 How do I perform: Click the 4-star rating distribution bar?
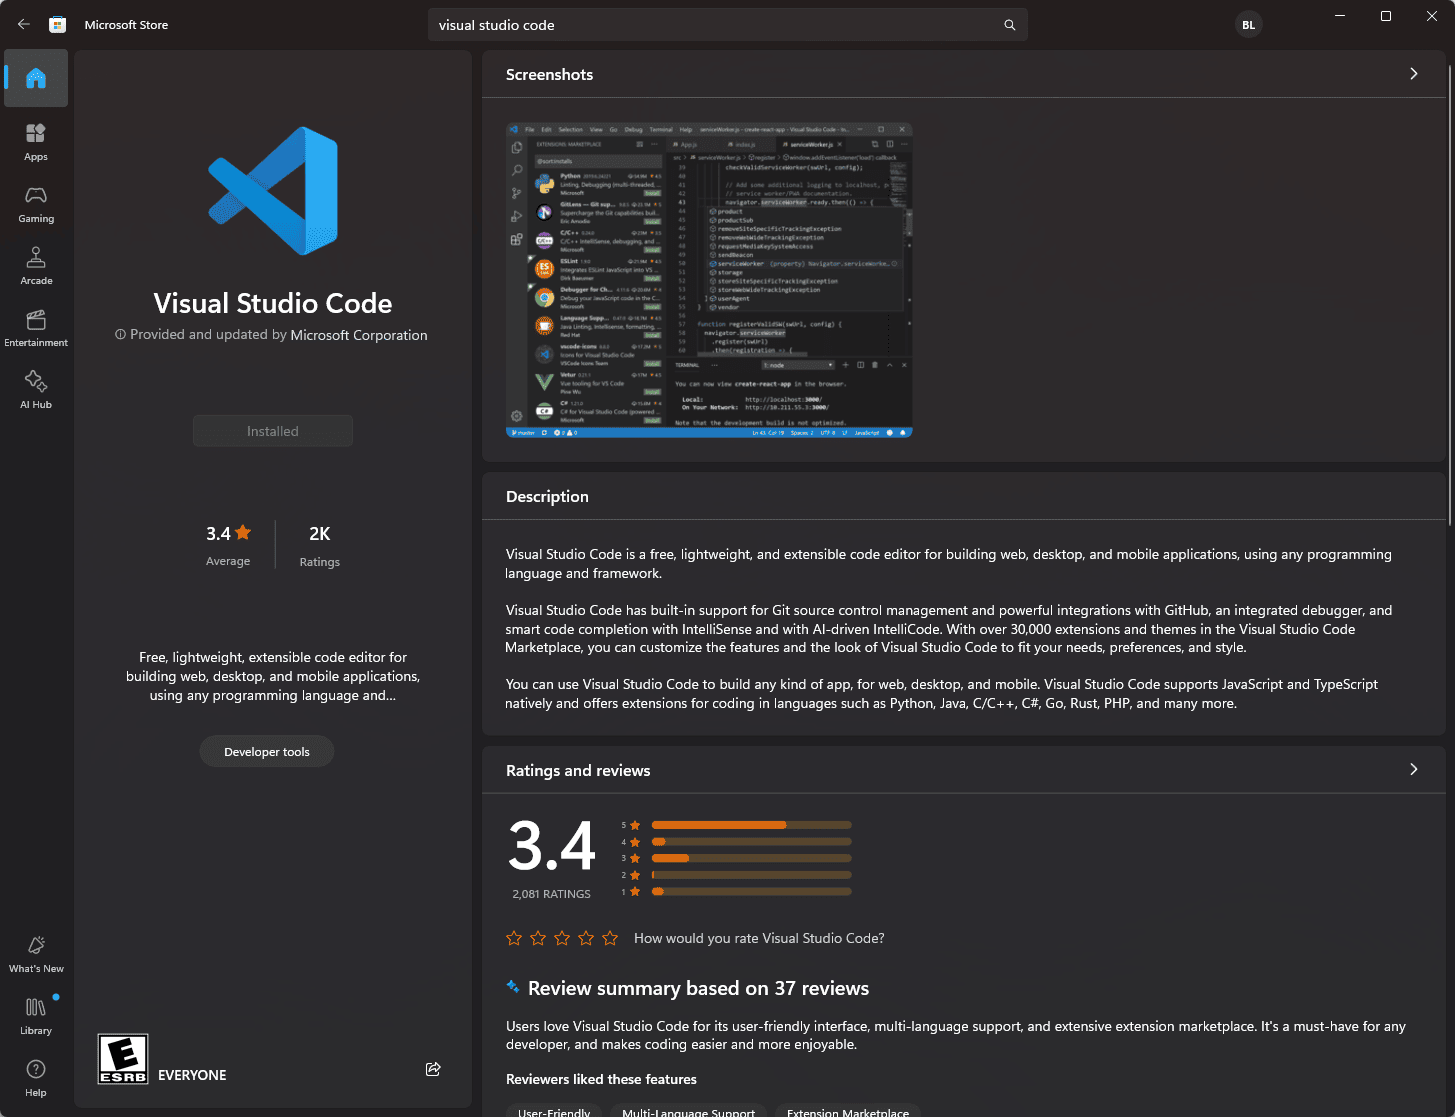[751, 842]
